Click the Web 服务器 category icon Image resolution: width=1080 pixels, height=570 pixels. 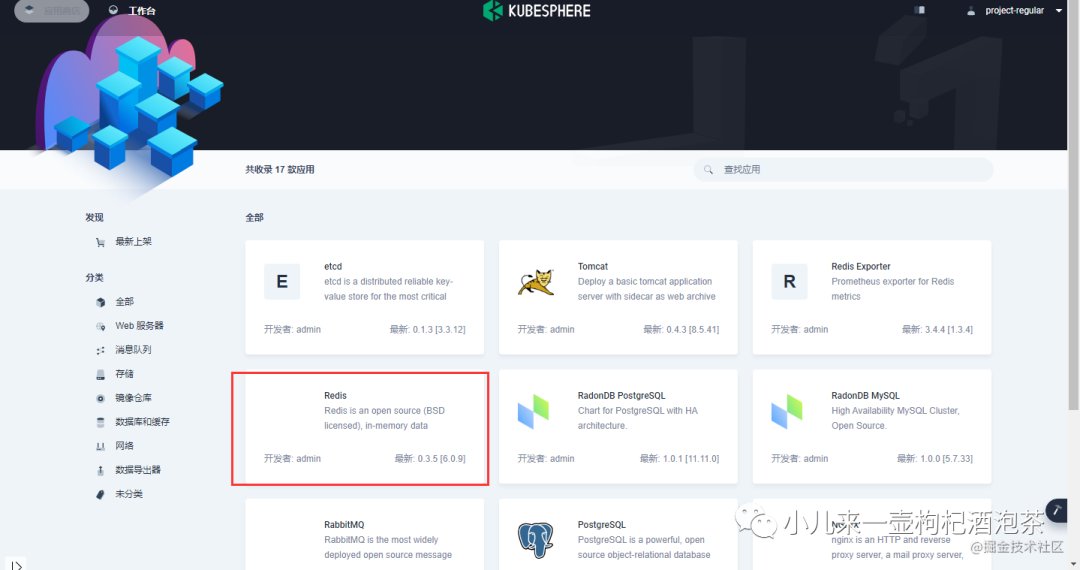point(101,326)
